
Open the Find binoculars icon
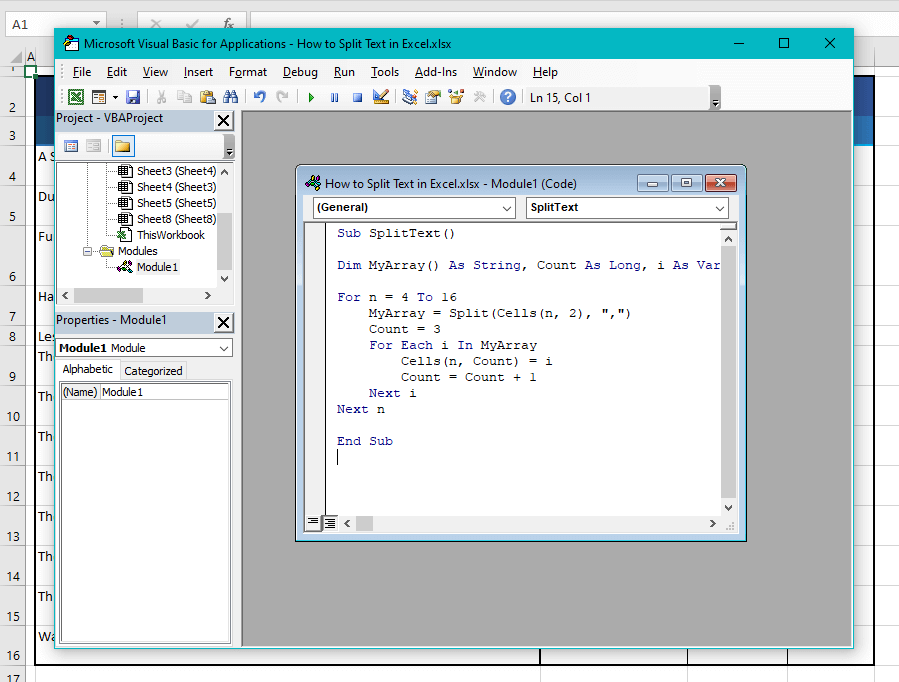(x=231, y=97)
